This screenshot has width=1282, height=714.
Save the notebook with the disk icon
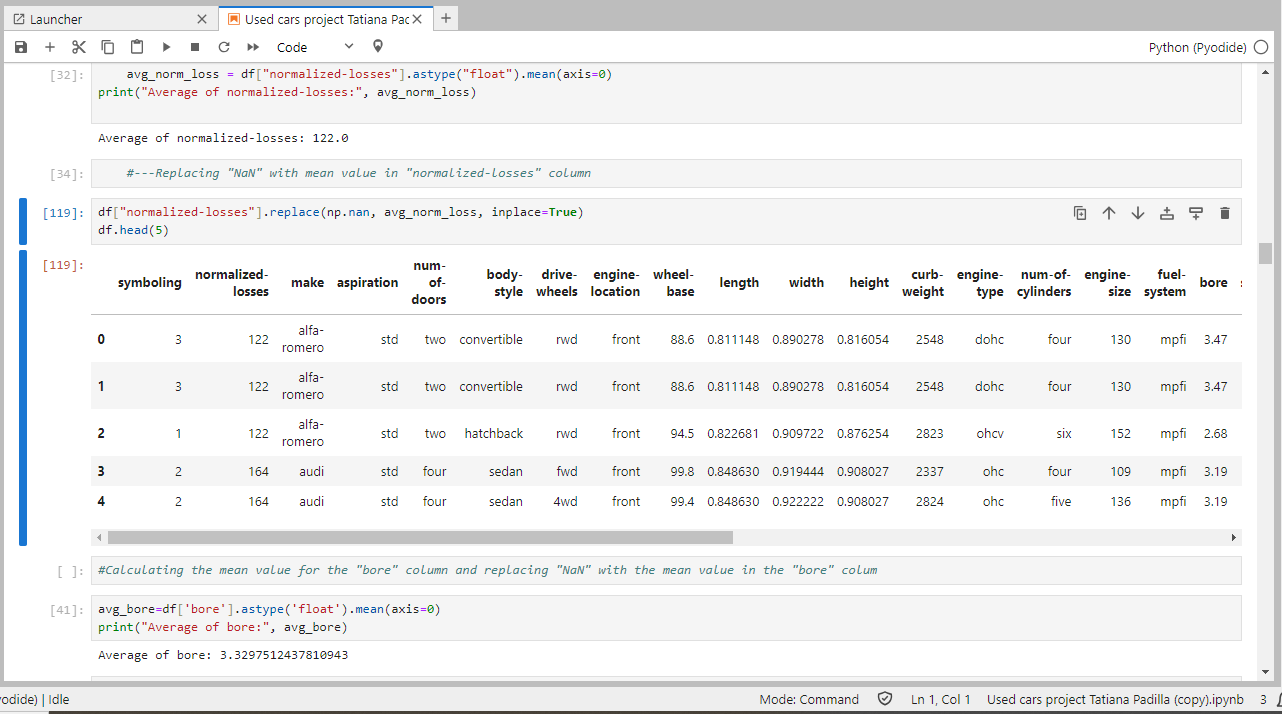point(21,47)
